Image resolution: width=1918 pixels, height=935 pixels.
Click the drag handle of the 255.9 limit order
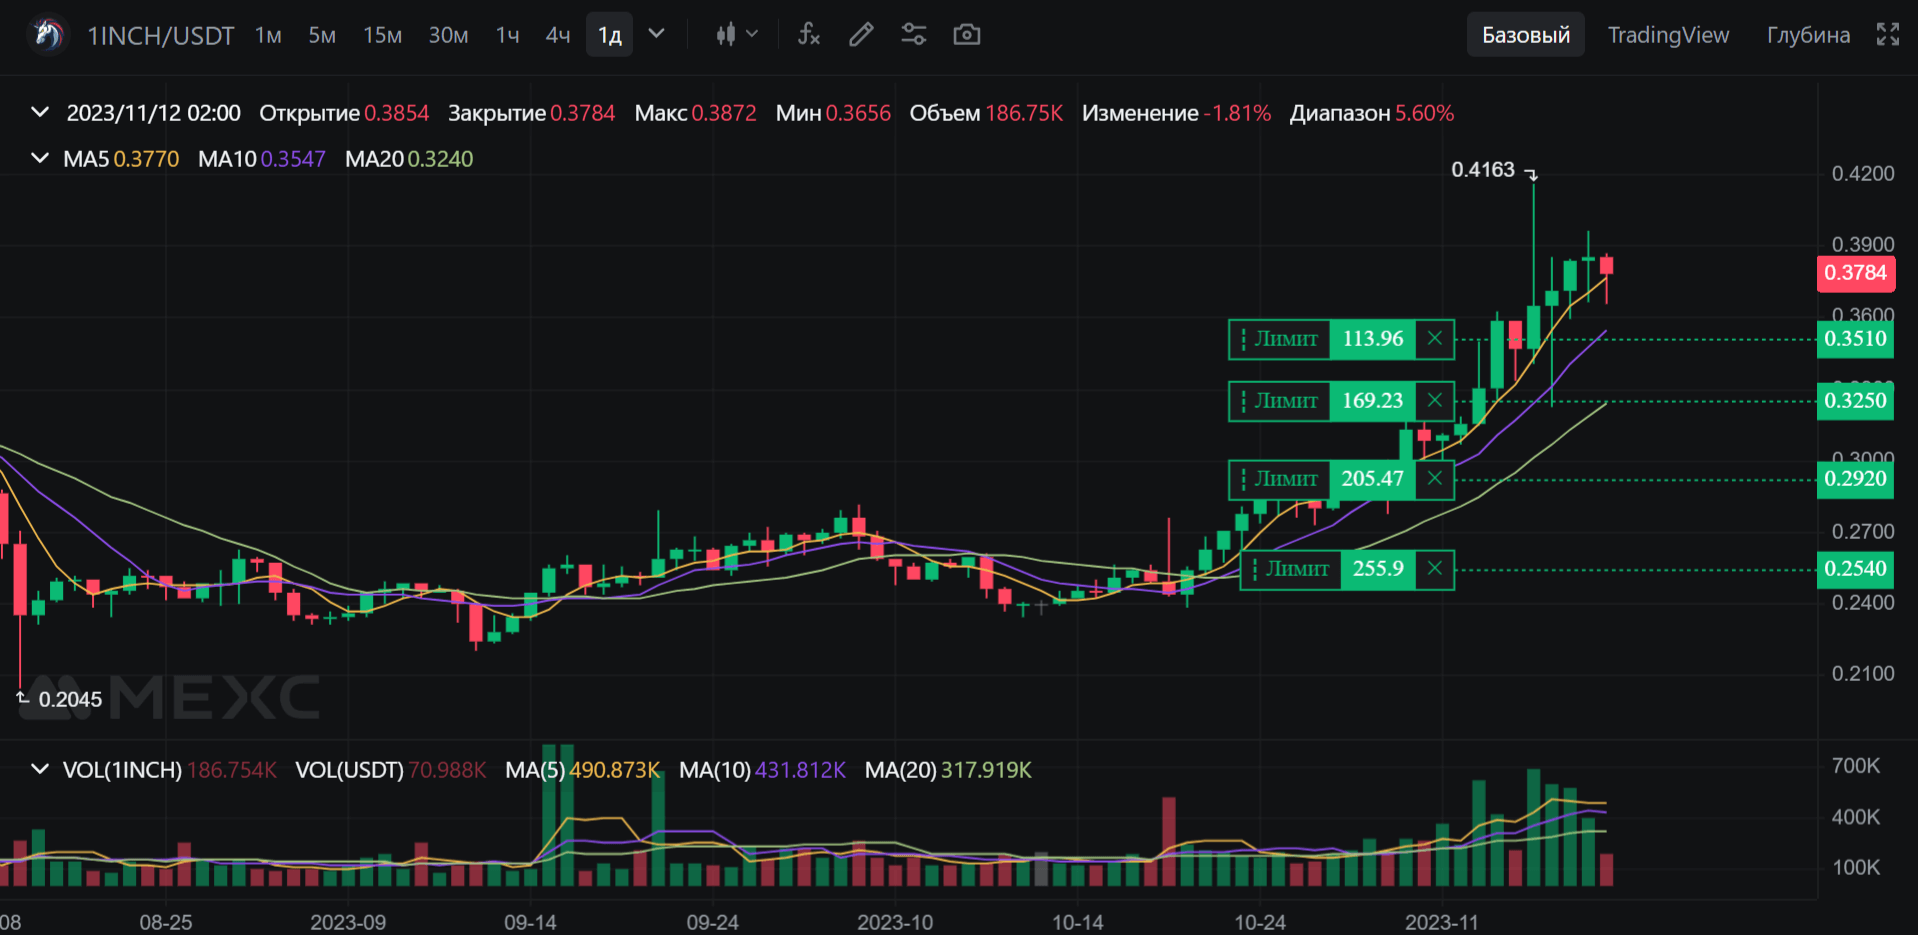click(1255, 569)
